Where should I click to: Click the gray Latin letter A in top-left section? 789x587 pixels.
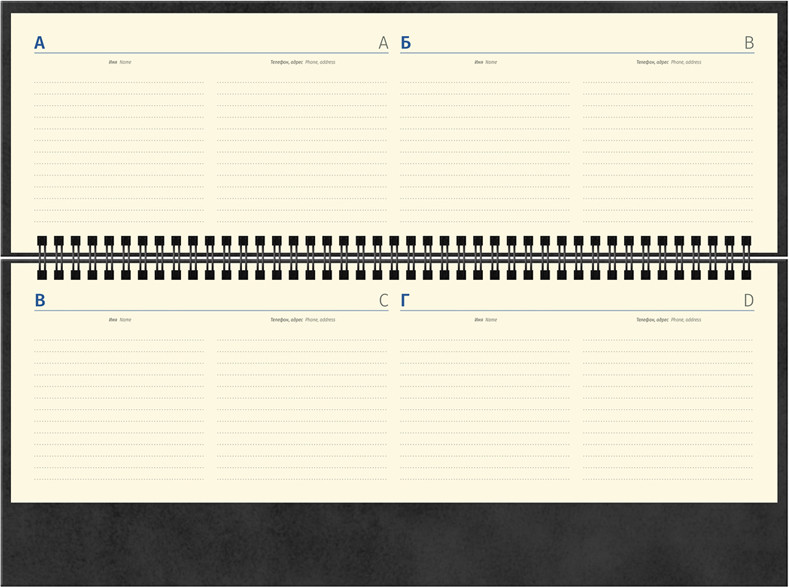tap(383, 43)
